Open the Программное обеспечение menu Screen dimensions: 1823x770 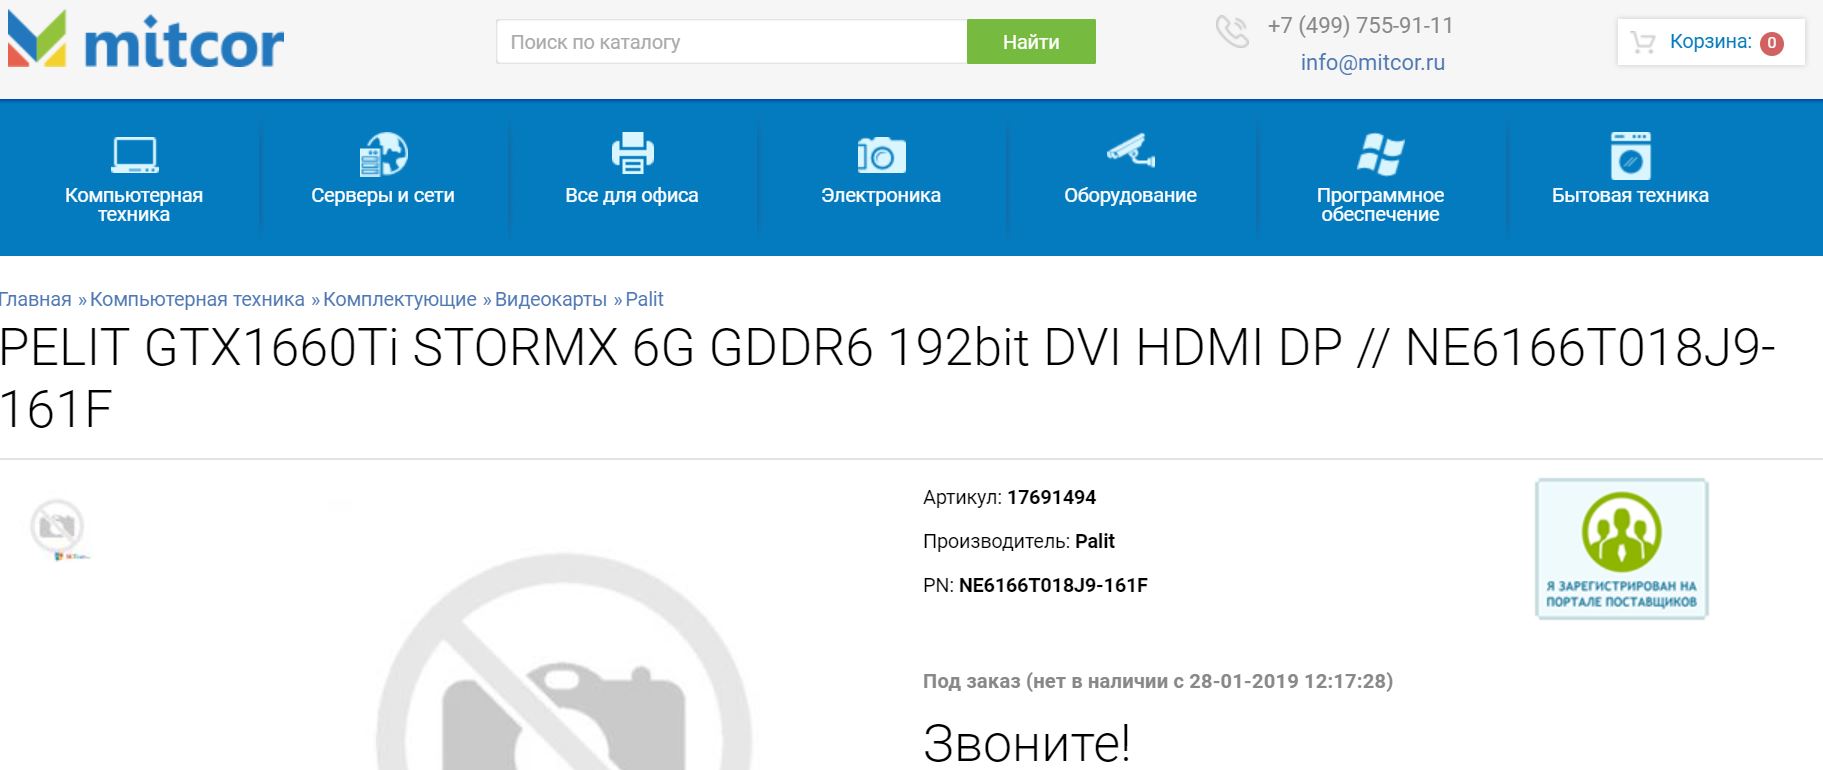(x=1380, y=205)
